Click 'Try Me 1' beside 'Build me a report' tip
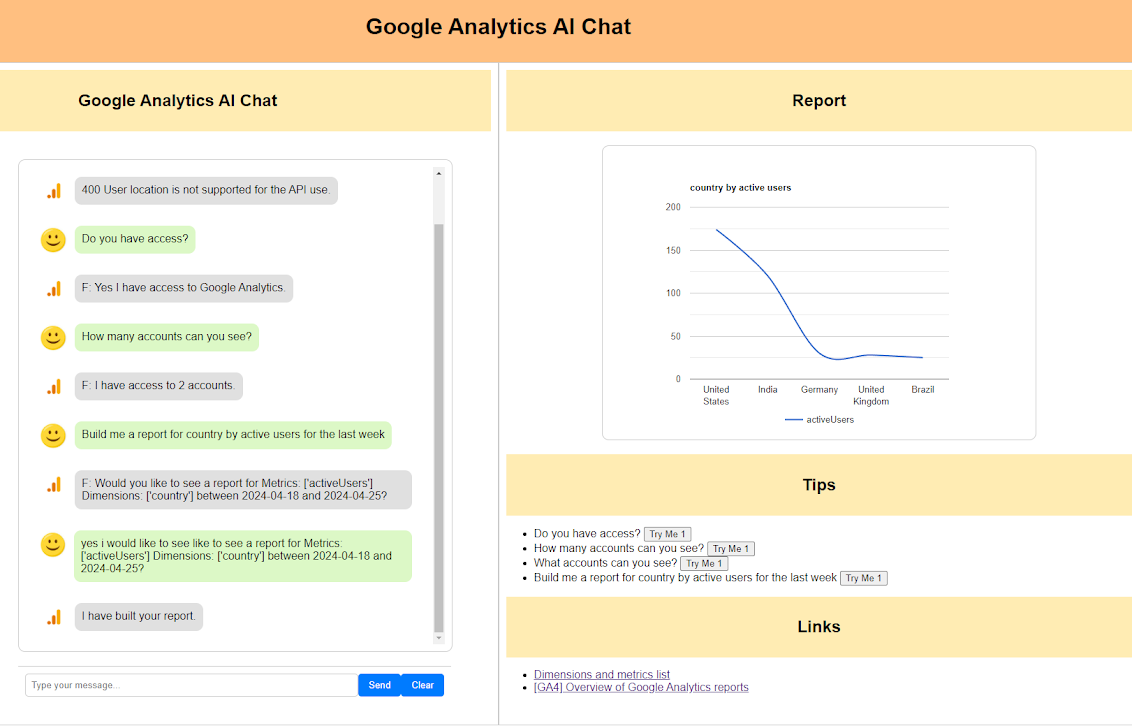 tap(863, 578)
